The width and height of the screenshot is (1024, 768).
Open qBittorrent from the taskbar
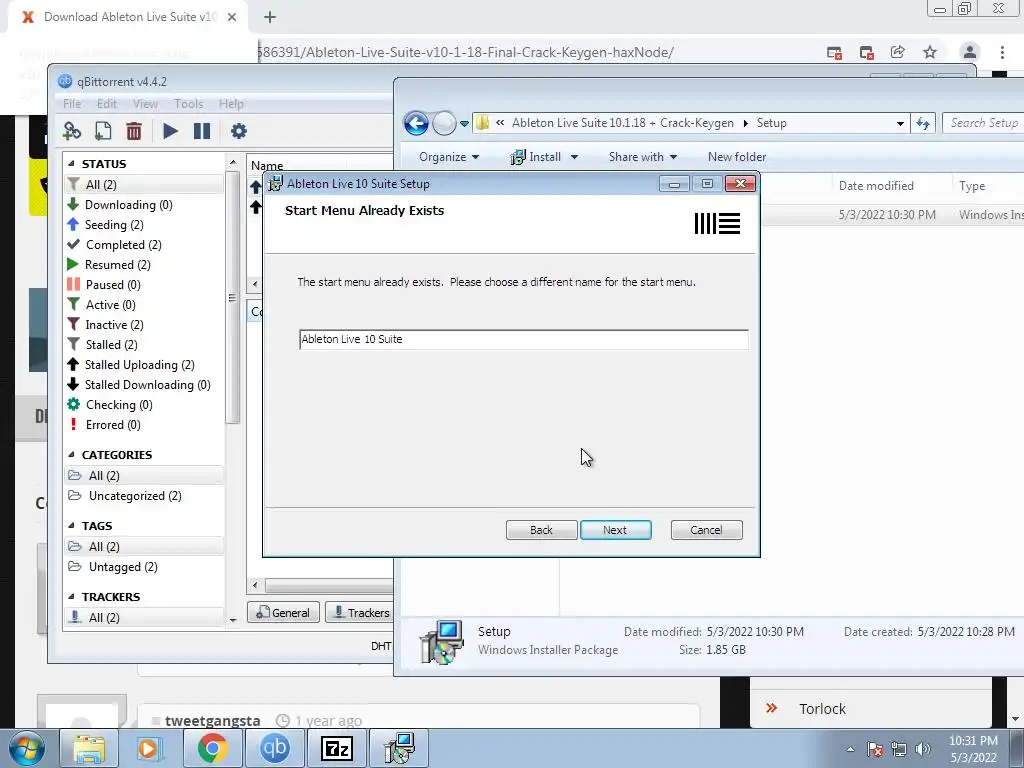pyautogui.click(x=274, y=748)
